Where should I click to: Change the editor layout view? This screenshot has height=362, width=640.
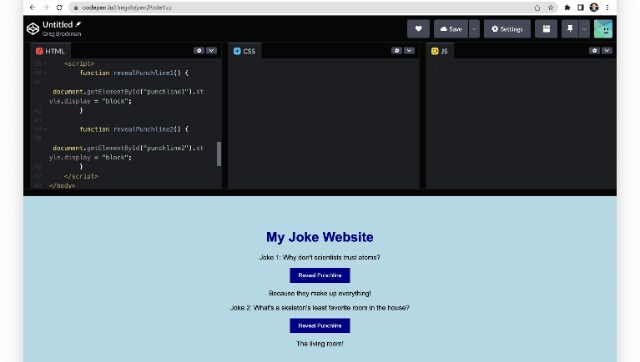tap(546, 29)
